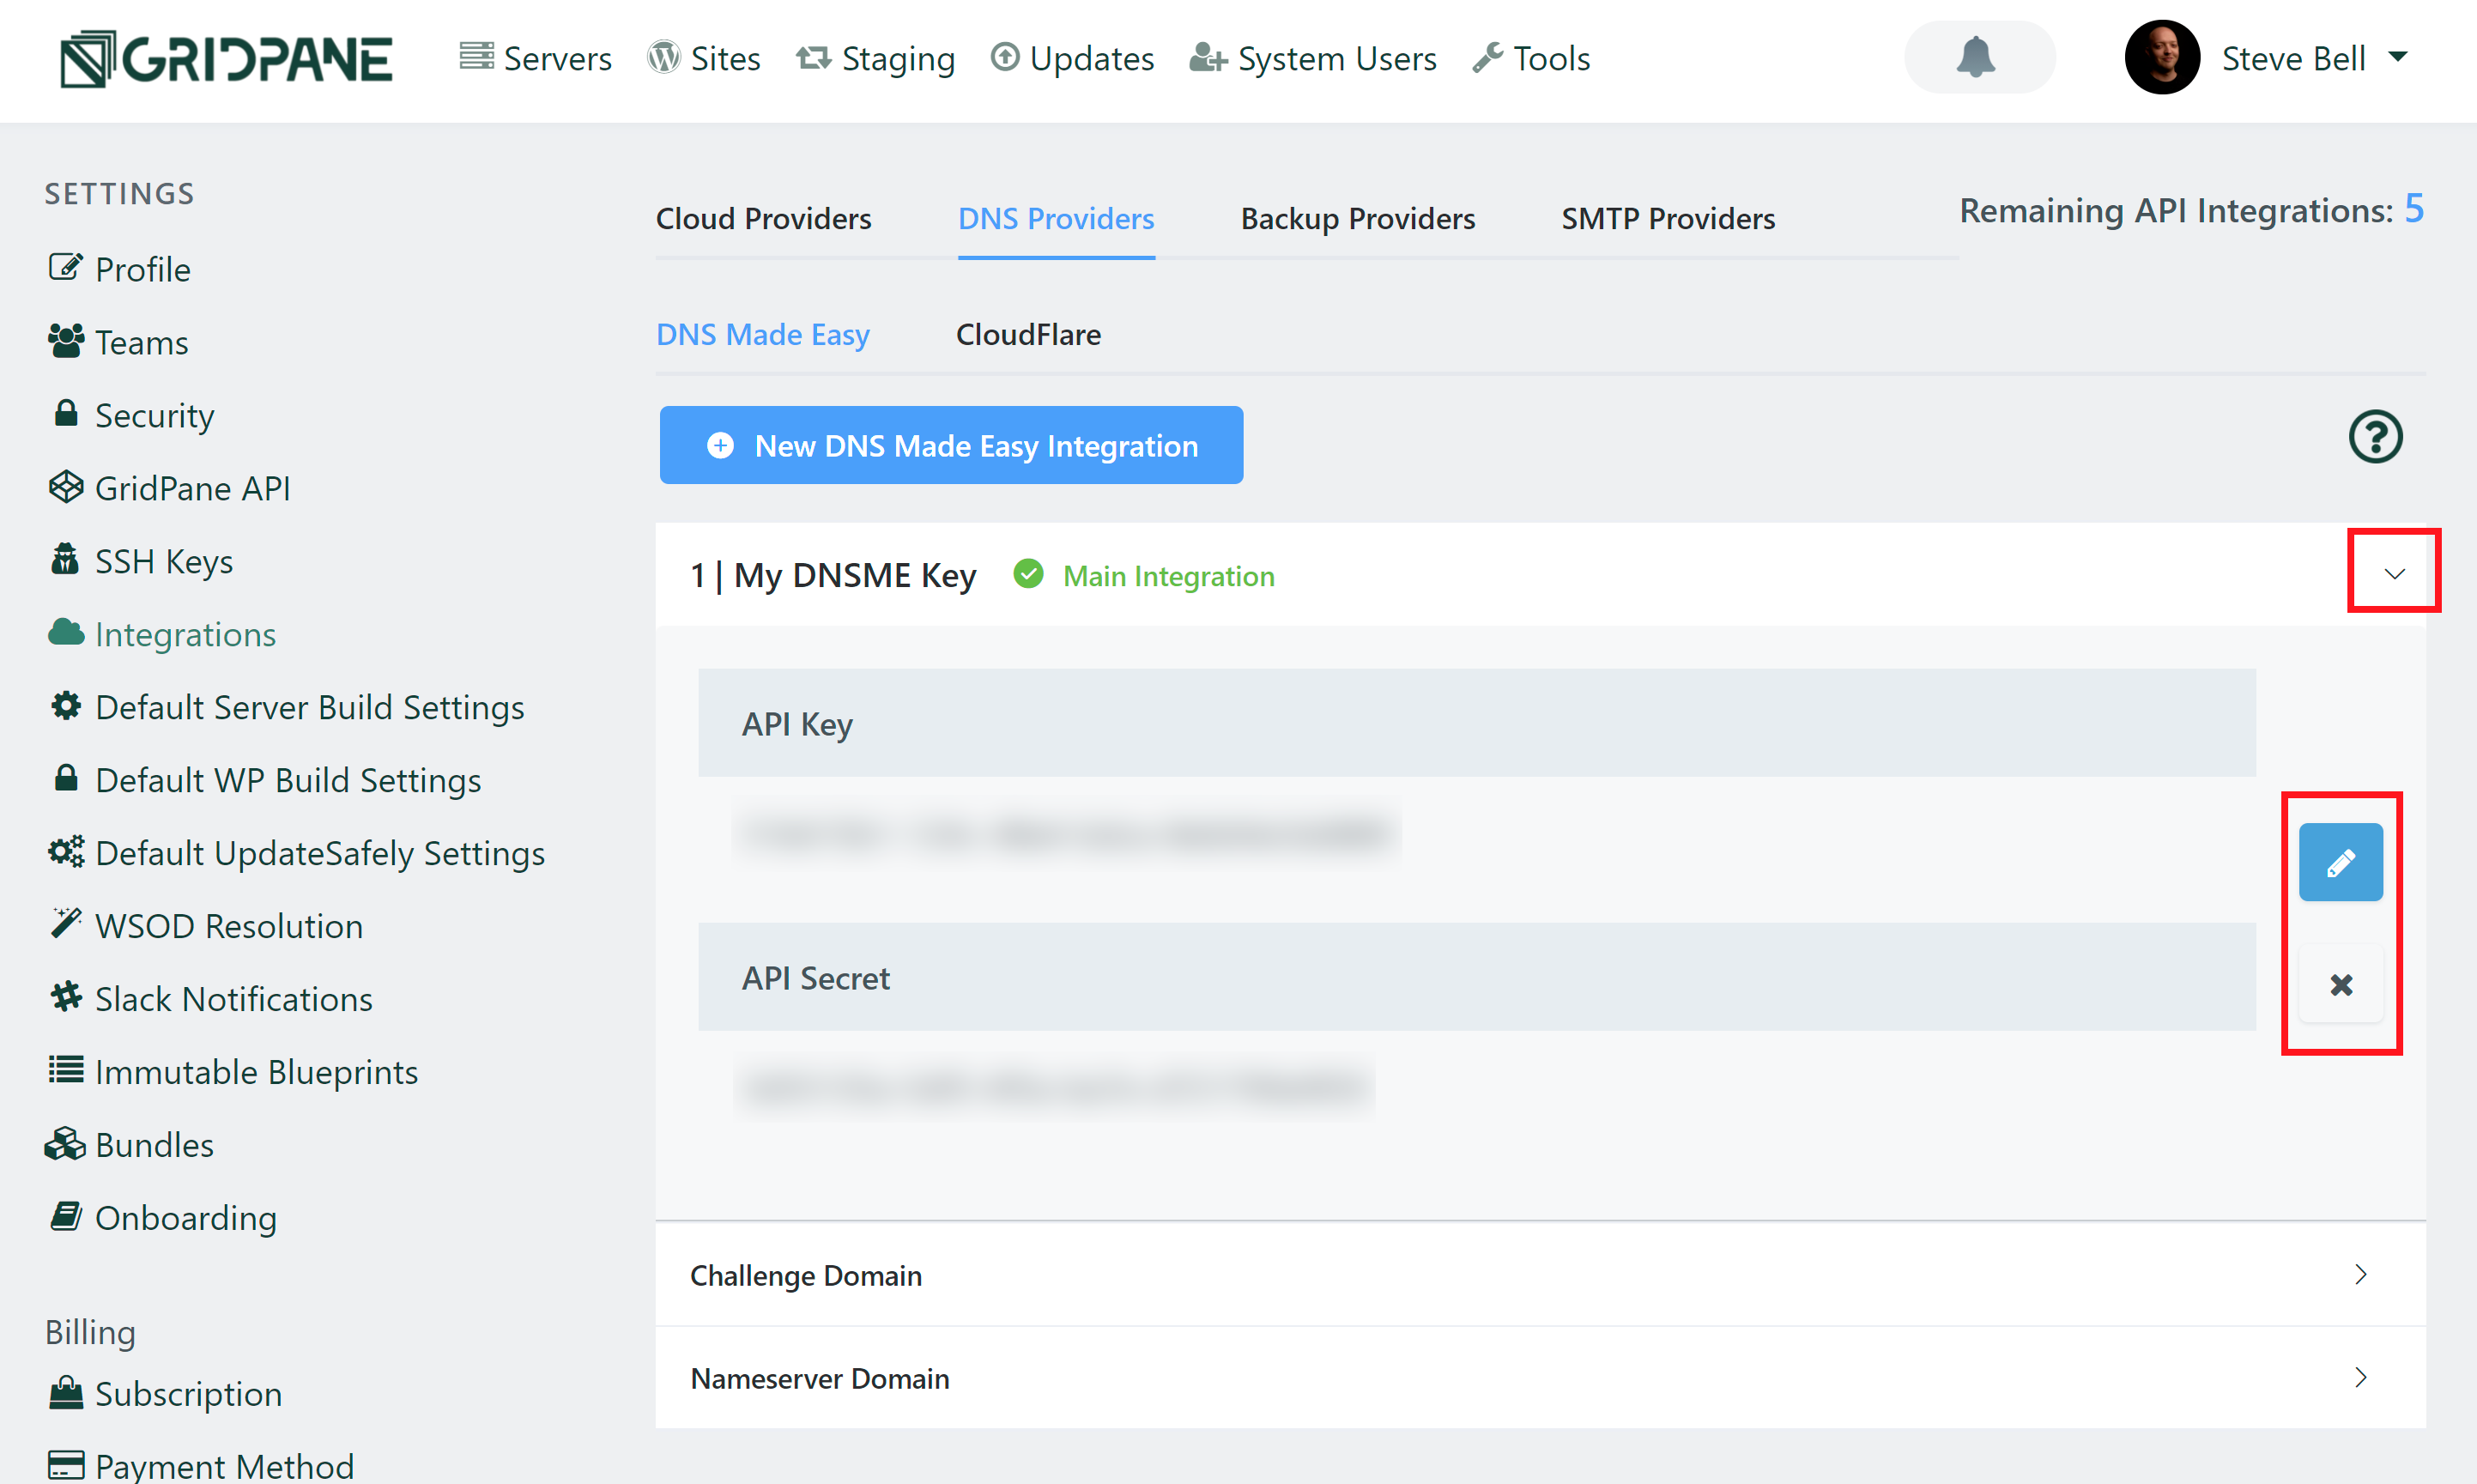
Task: Open WSOD Resolution settings
Action: tap(206, 926)
